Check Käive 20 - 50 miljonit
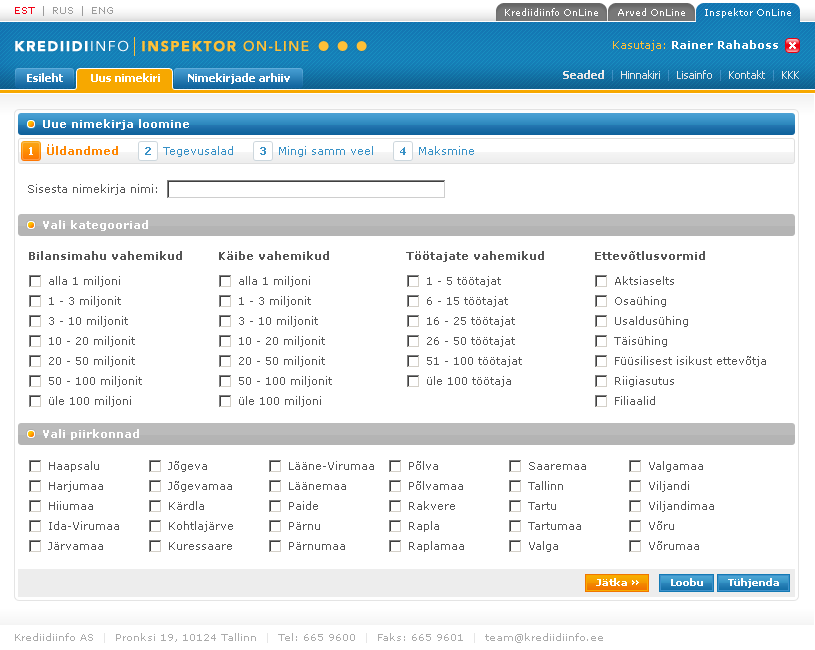The height and width of the screenshot is (650, 815). (x=225, y=361)
